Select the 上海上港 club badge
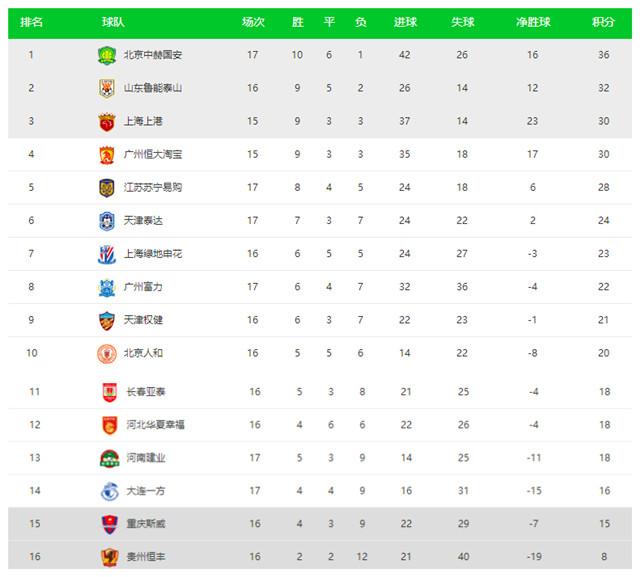Viewport: 640px width, 577px height. tap(107, 122)
